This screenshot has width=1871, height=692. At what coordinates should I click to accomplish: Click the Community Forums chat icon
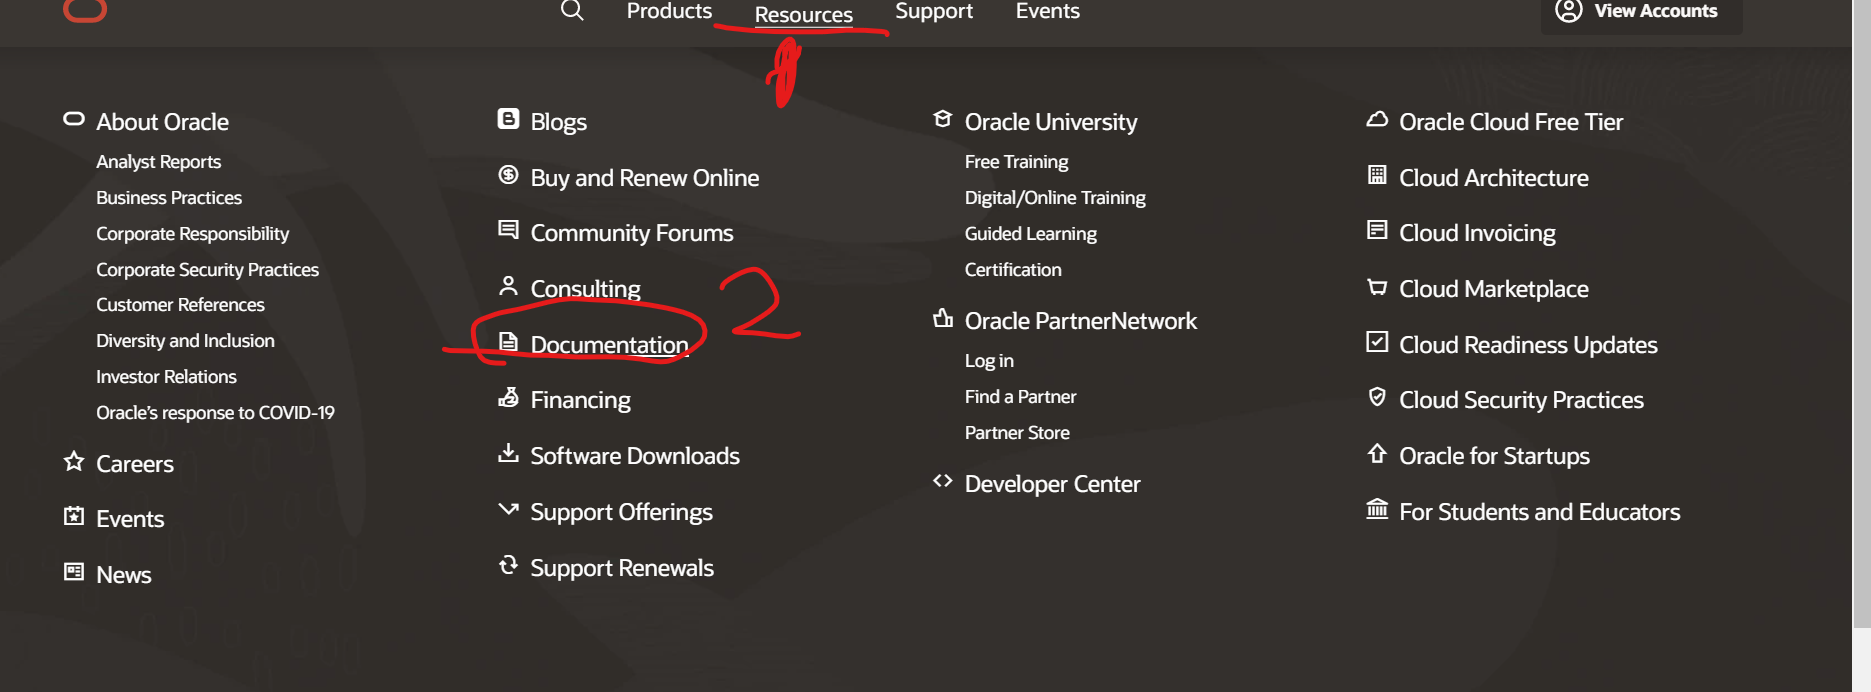click(508, 230)
